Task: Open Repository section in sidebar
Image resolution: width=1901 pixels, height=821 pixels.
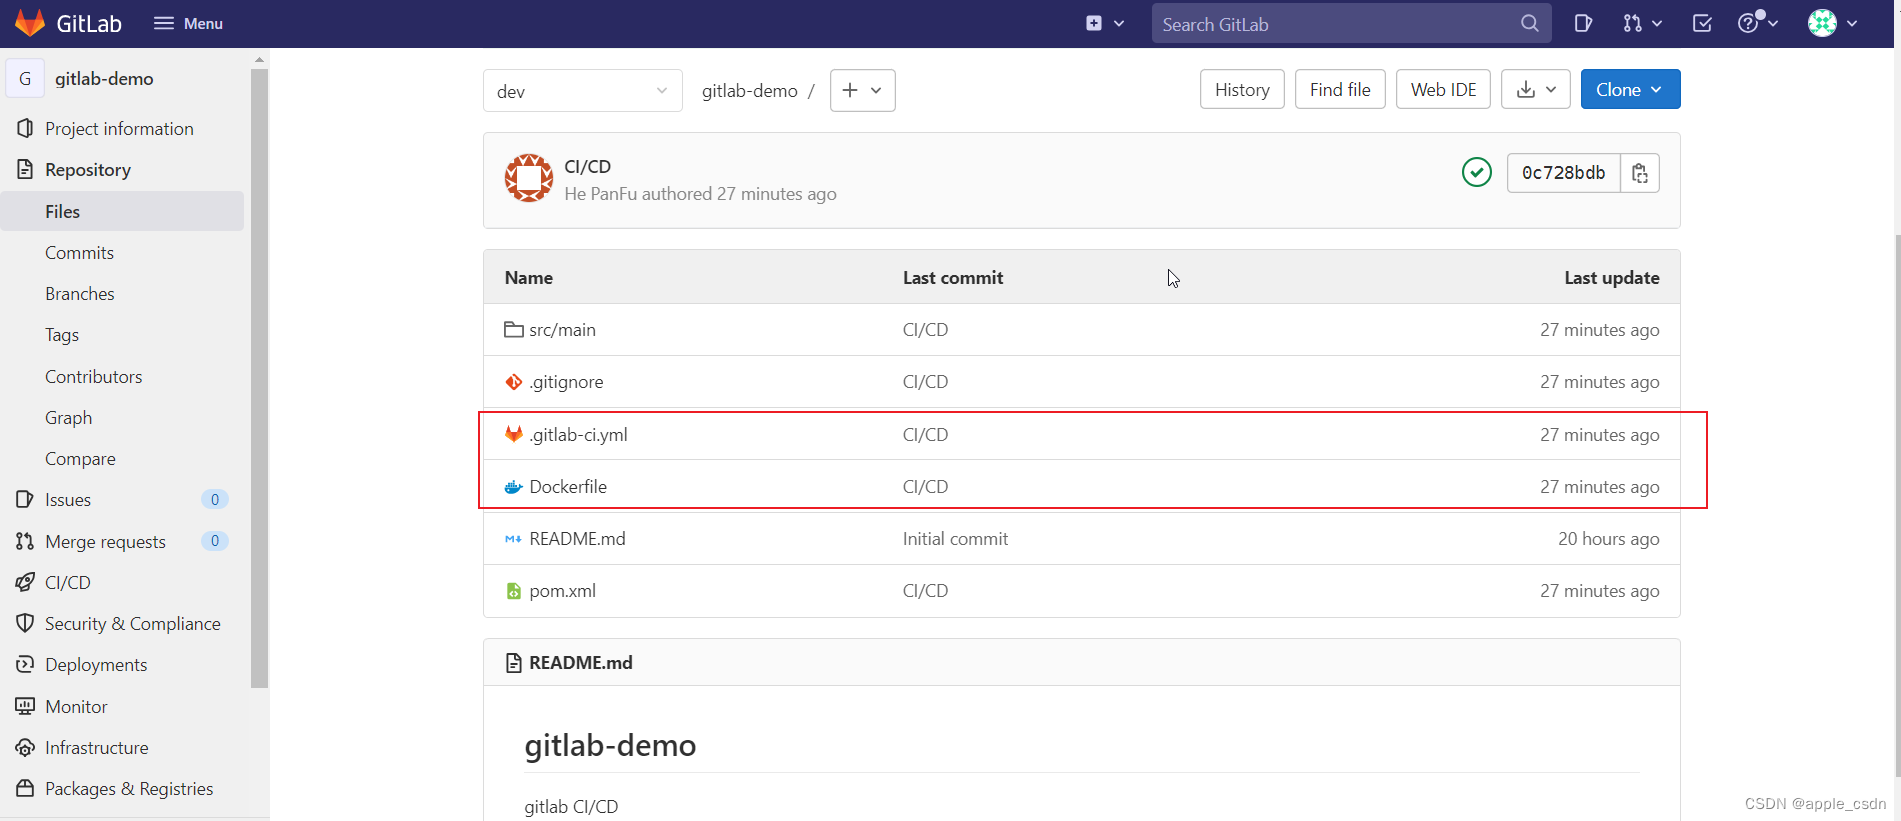Action: pos(88,170)
